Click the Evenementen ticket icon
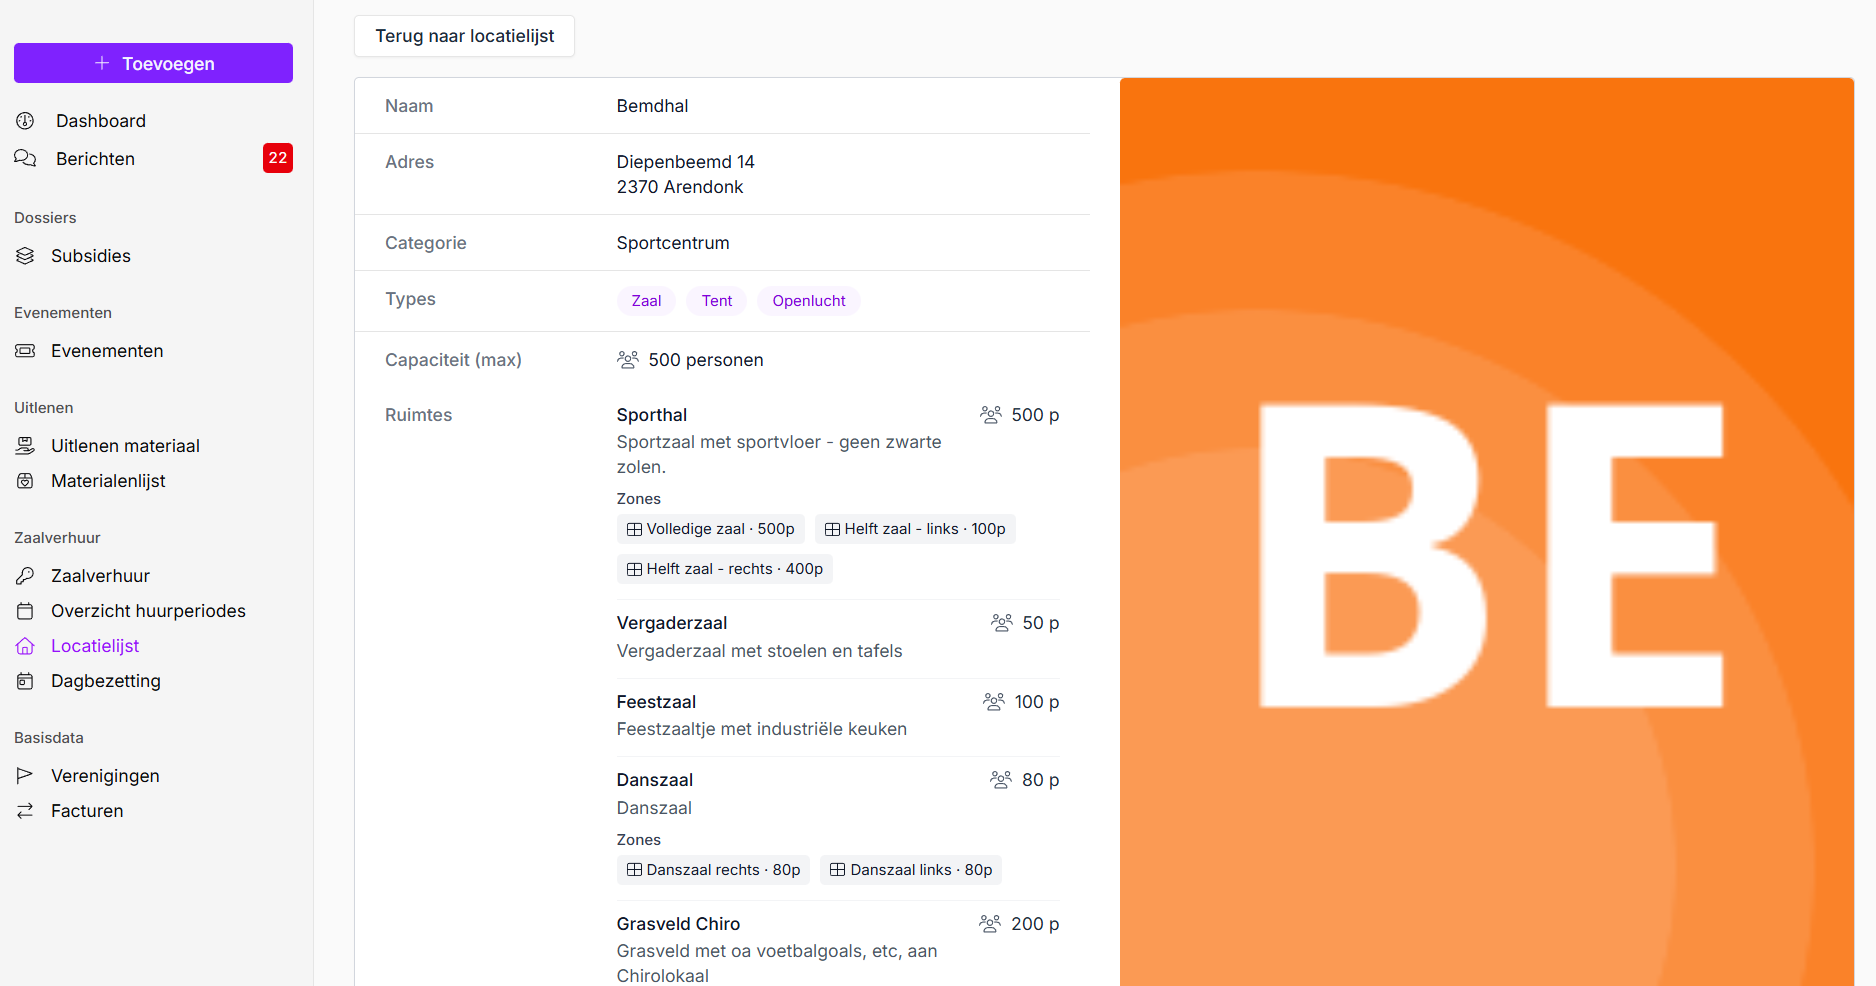 [x=25, y=351]
